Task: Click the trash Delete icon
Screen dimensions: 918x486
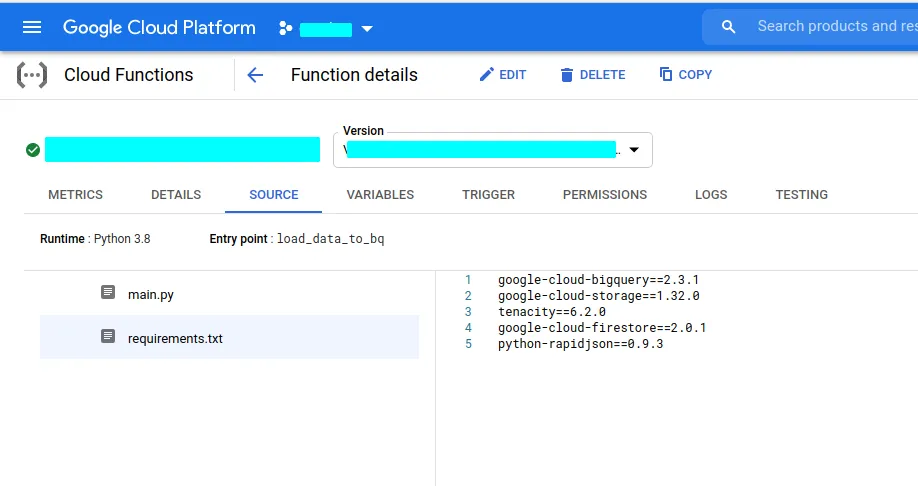Action: 567,75
